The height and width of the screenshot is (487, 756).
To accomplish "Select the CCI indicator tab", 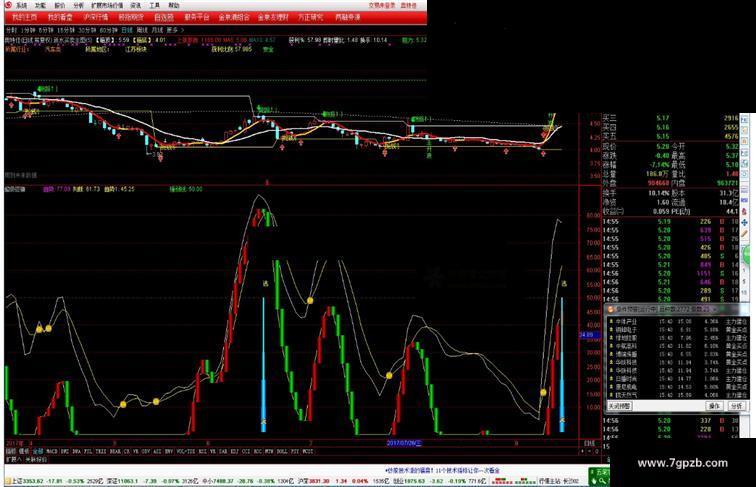I will 247,452.
